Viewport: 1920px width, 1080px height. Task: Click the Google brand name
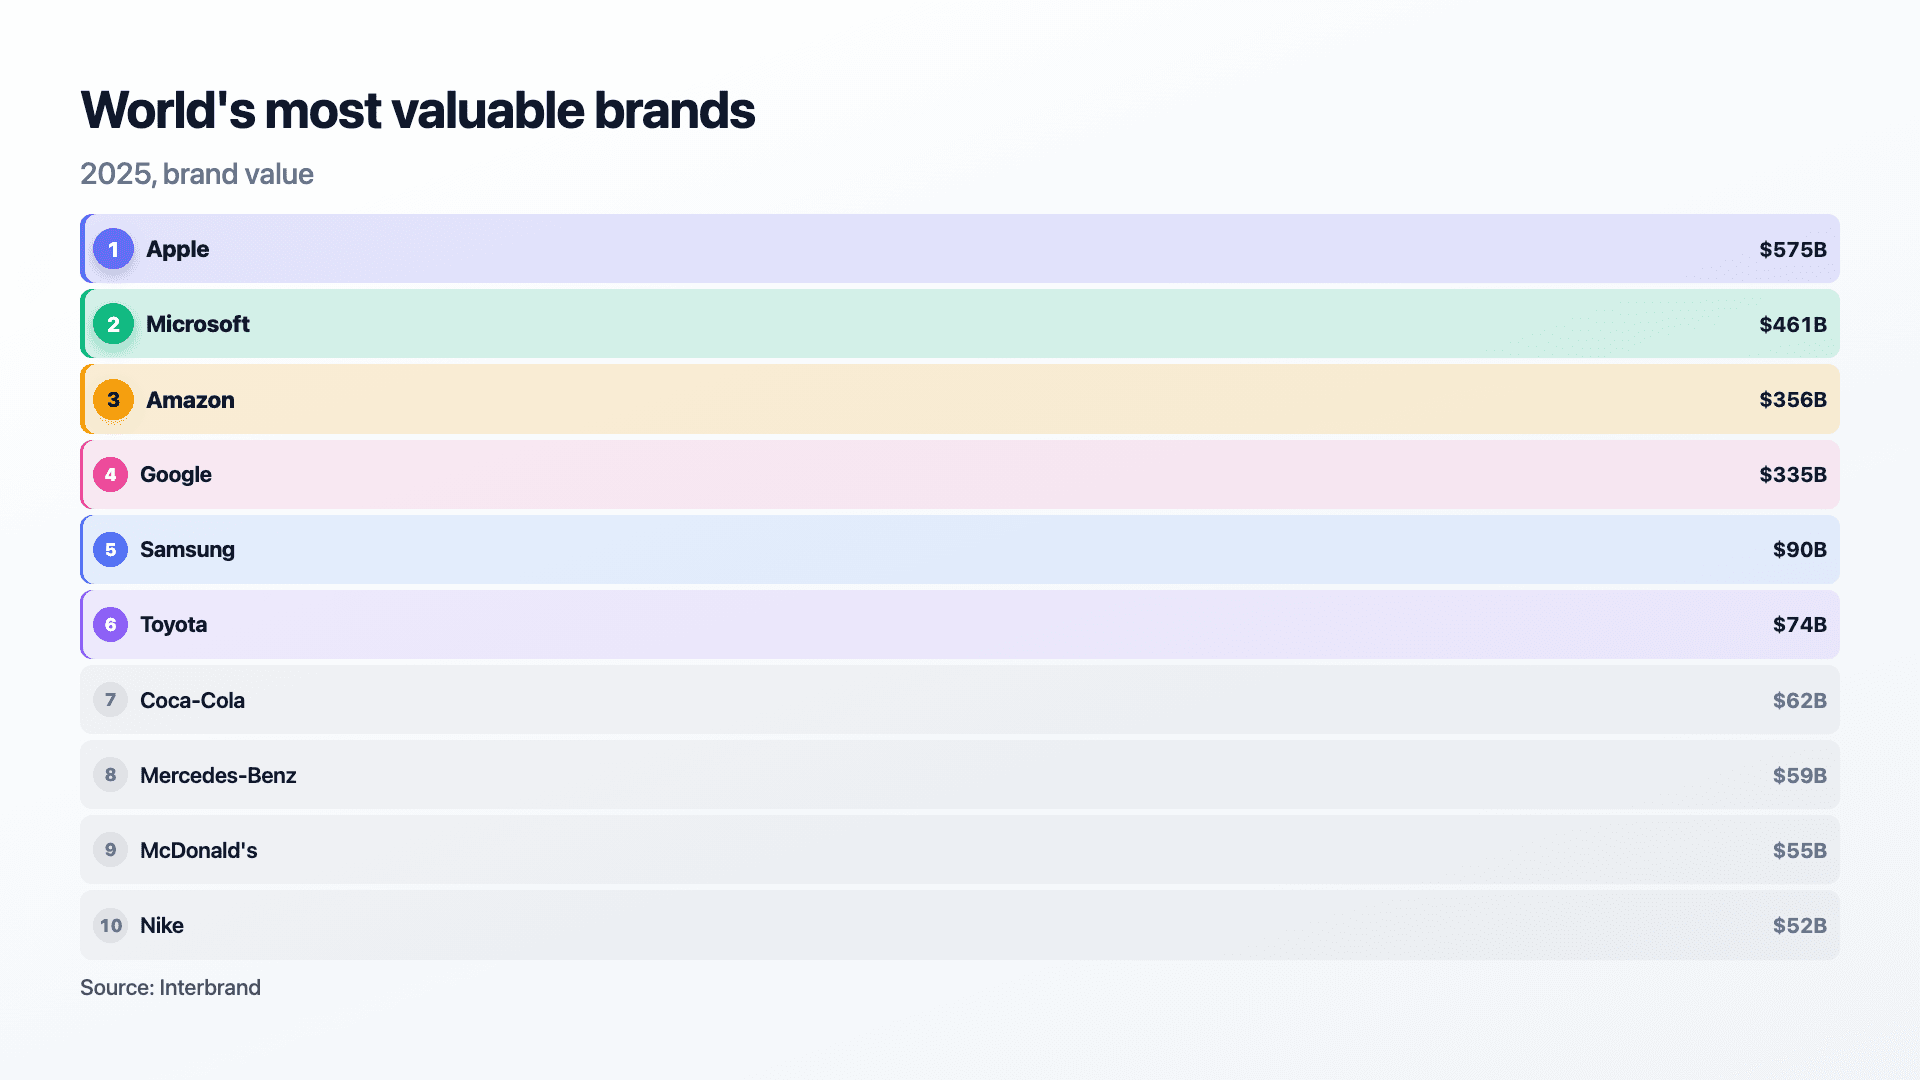tap(176, 475)
